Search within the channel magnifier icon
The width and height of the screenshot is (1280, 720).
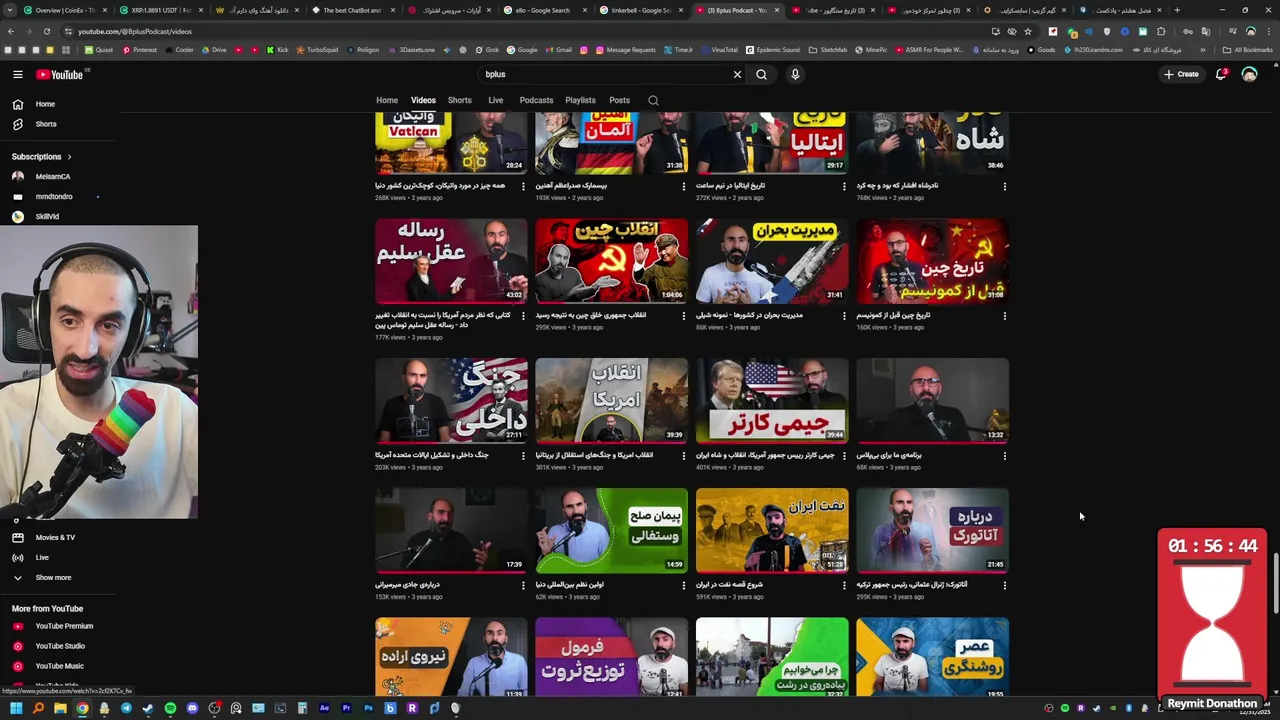[653, 100]
